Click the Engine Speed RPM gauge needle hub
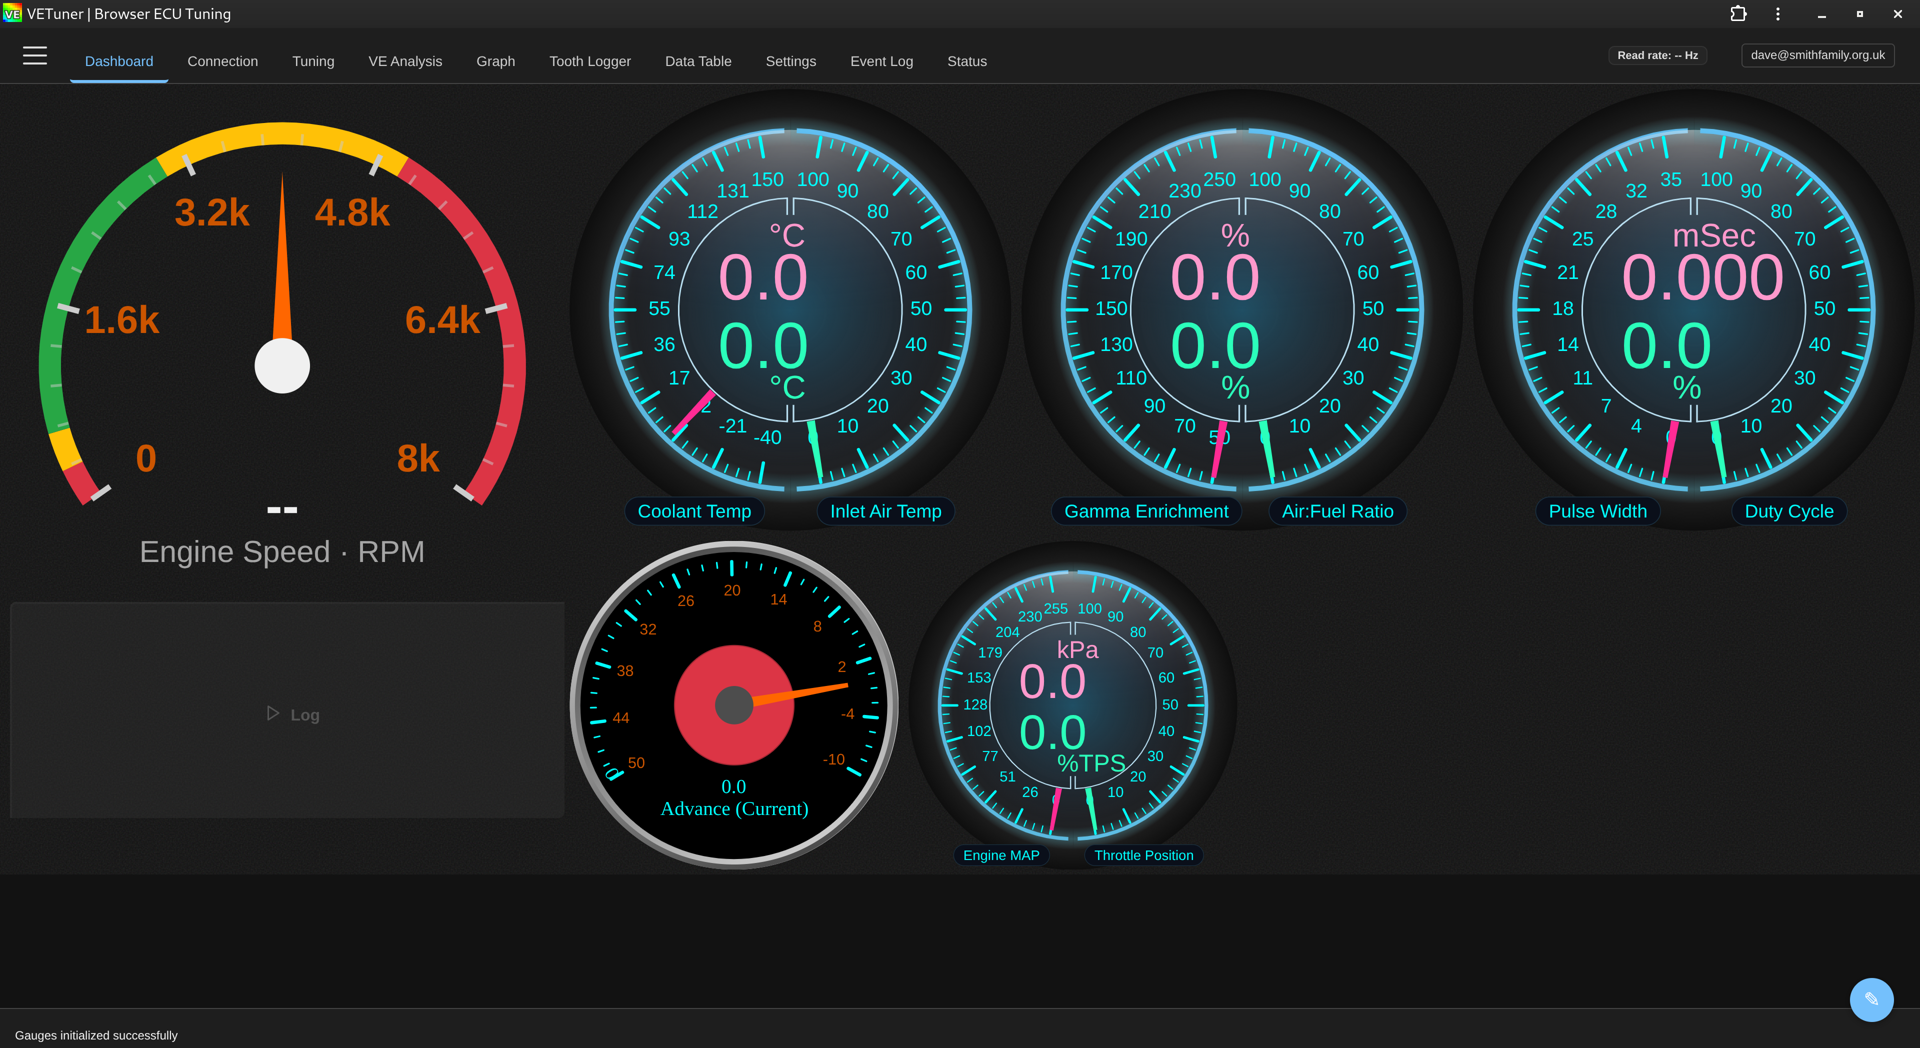Screen dimensions: 1920x1048 pyautogui.click(x=282, y=366)
